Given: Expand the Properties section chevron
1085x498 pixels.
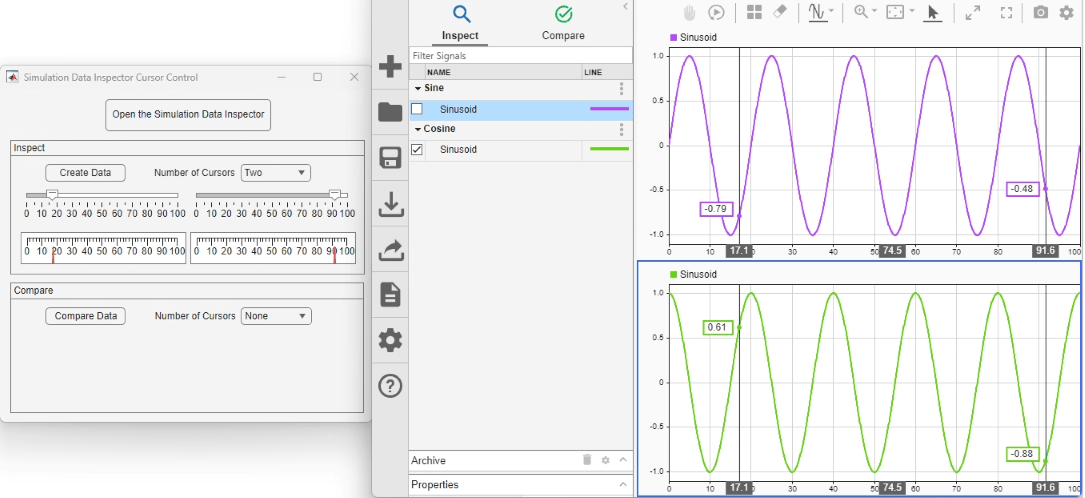Looking at the screenshot, I should tap(622, 484).
